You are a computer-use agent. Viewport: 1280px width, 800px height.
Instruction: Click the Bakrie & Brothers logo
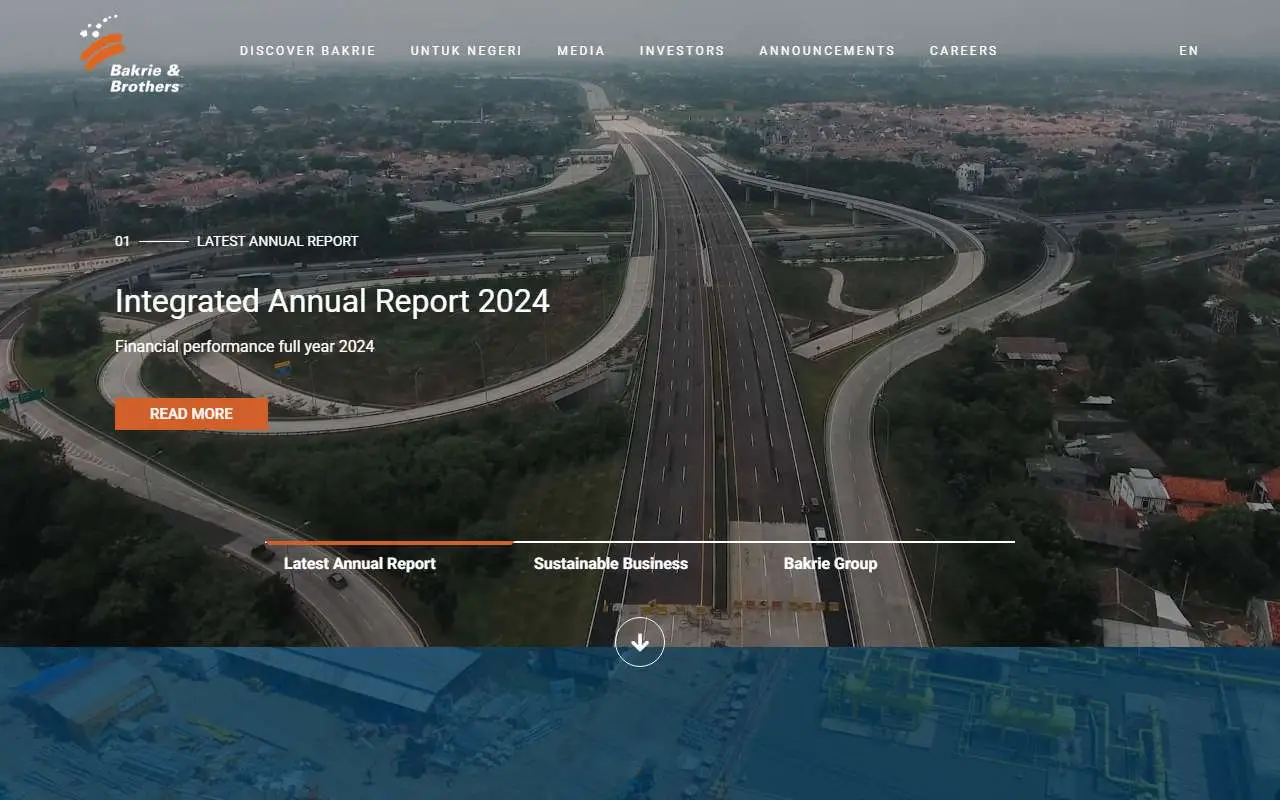(x=130, y=54)
